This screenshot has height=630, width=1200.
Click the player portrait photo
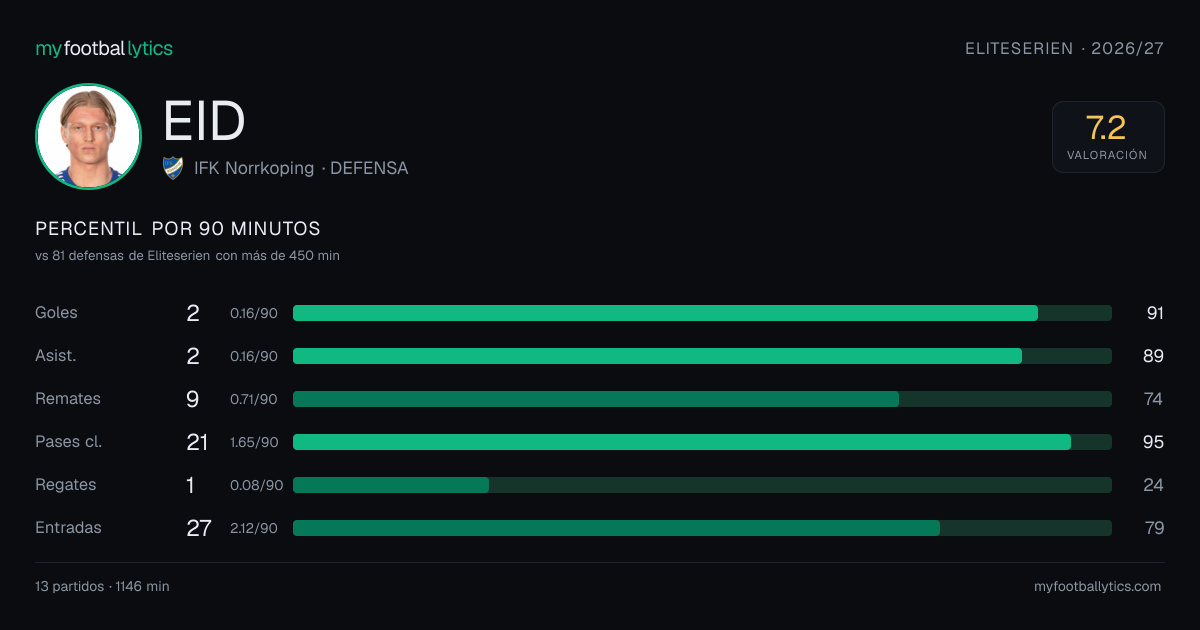(88, 136)
